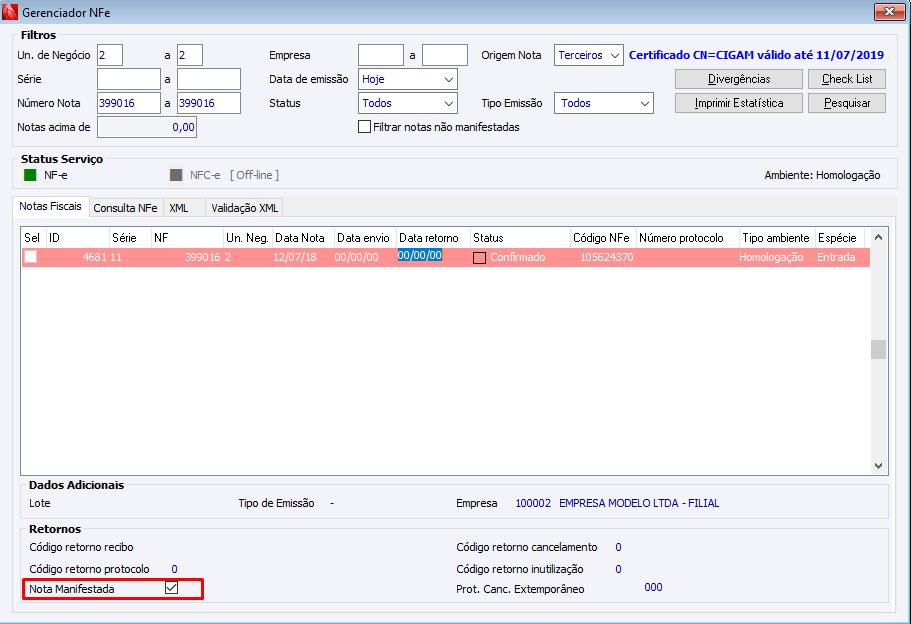The width and height of the screenshot is (911, 624).
Task: Click the Check List button
Action: tap(847, 79)
